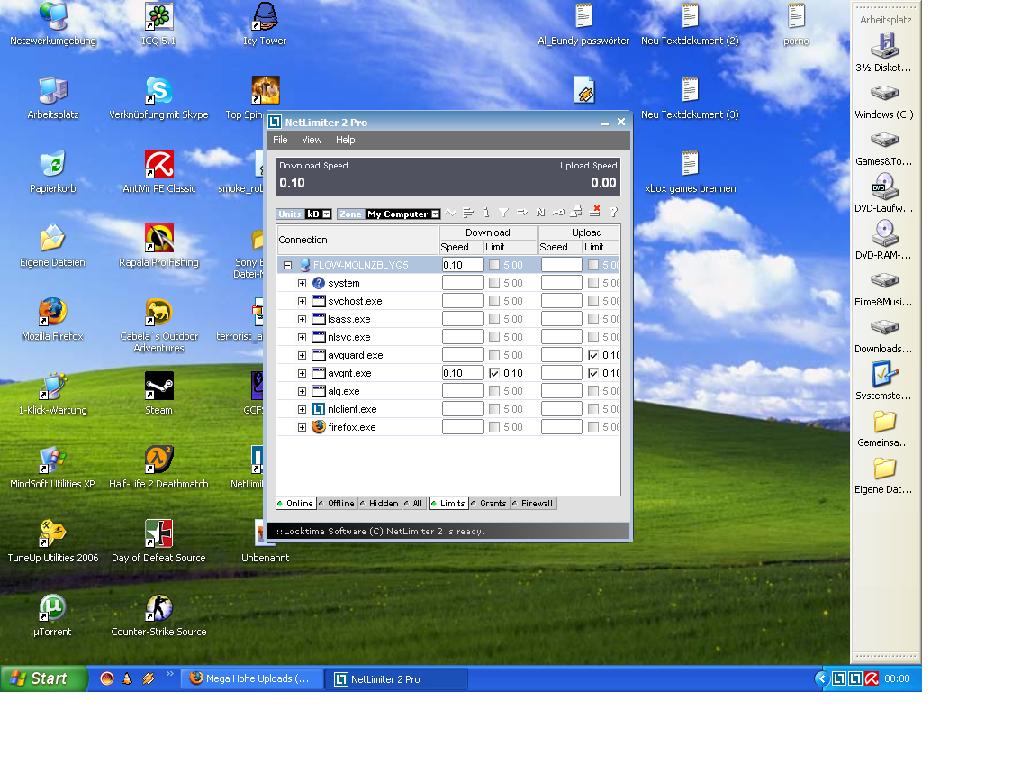Click the NetLimiter 2 Pro taskbar button
The height and width of the screenshot is (768, 1024).
point(397,679)
